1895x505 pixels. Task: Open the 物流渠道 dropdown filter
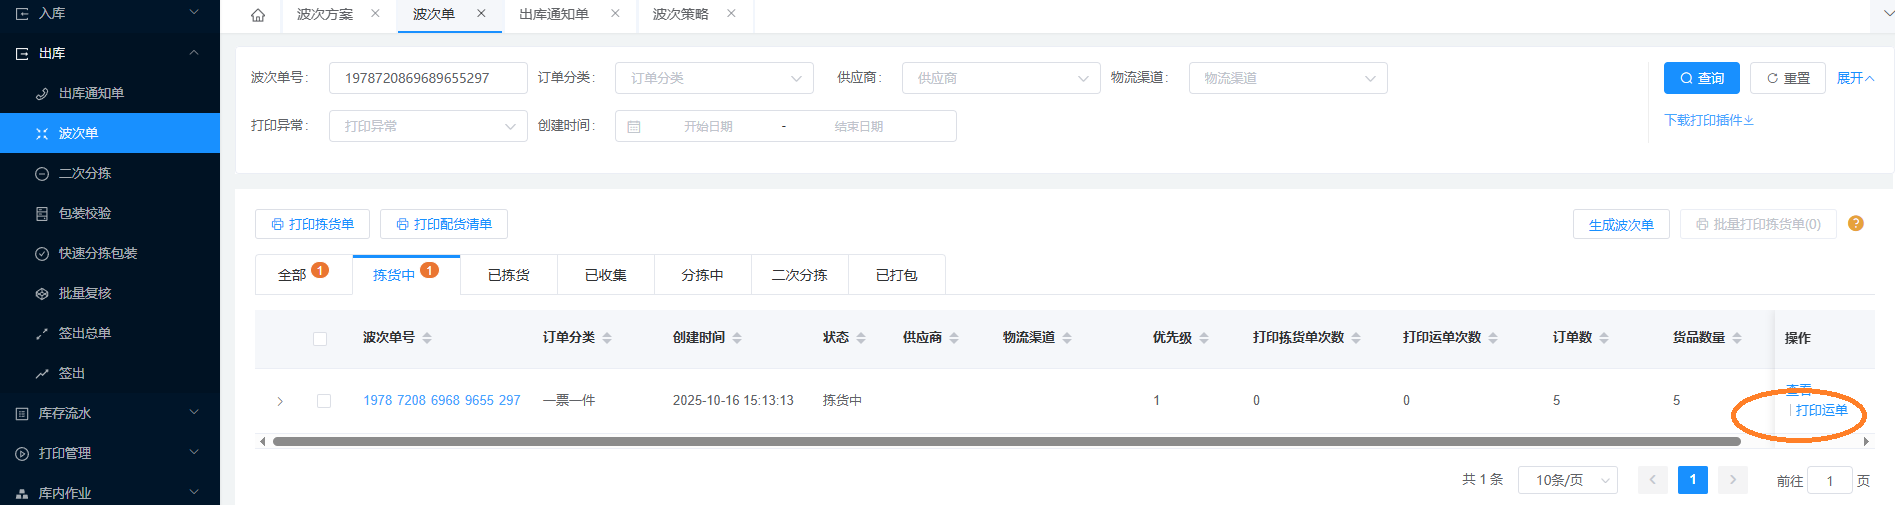pos(1287,78)
